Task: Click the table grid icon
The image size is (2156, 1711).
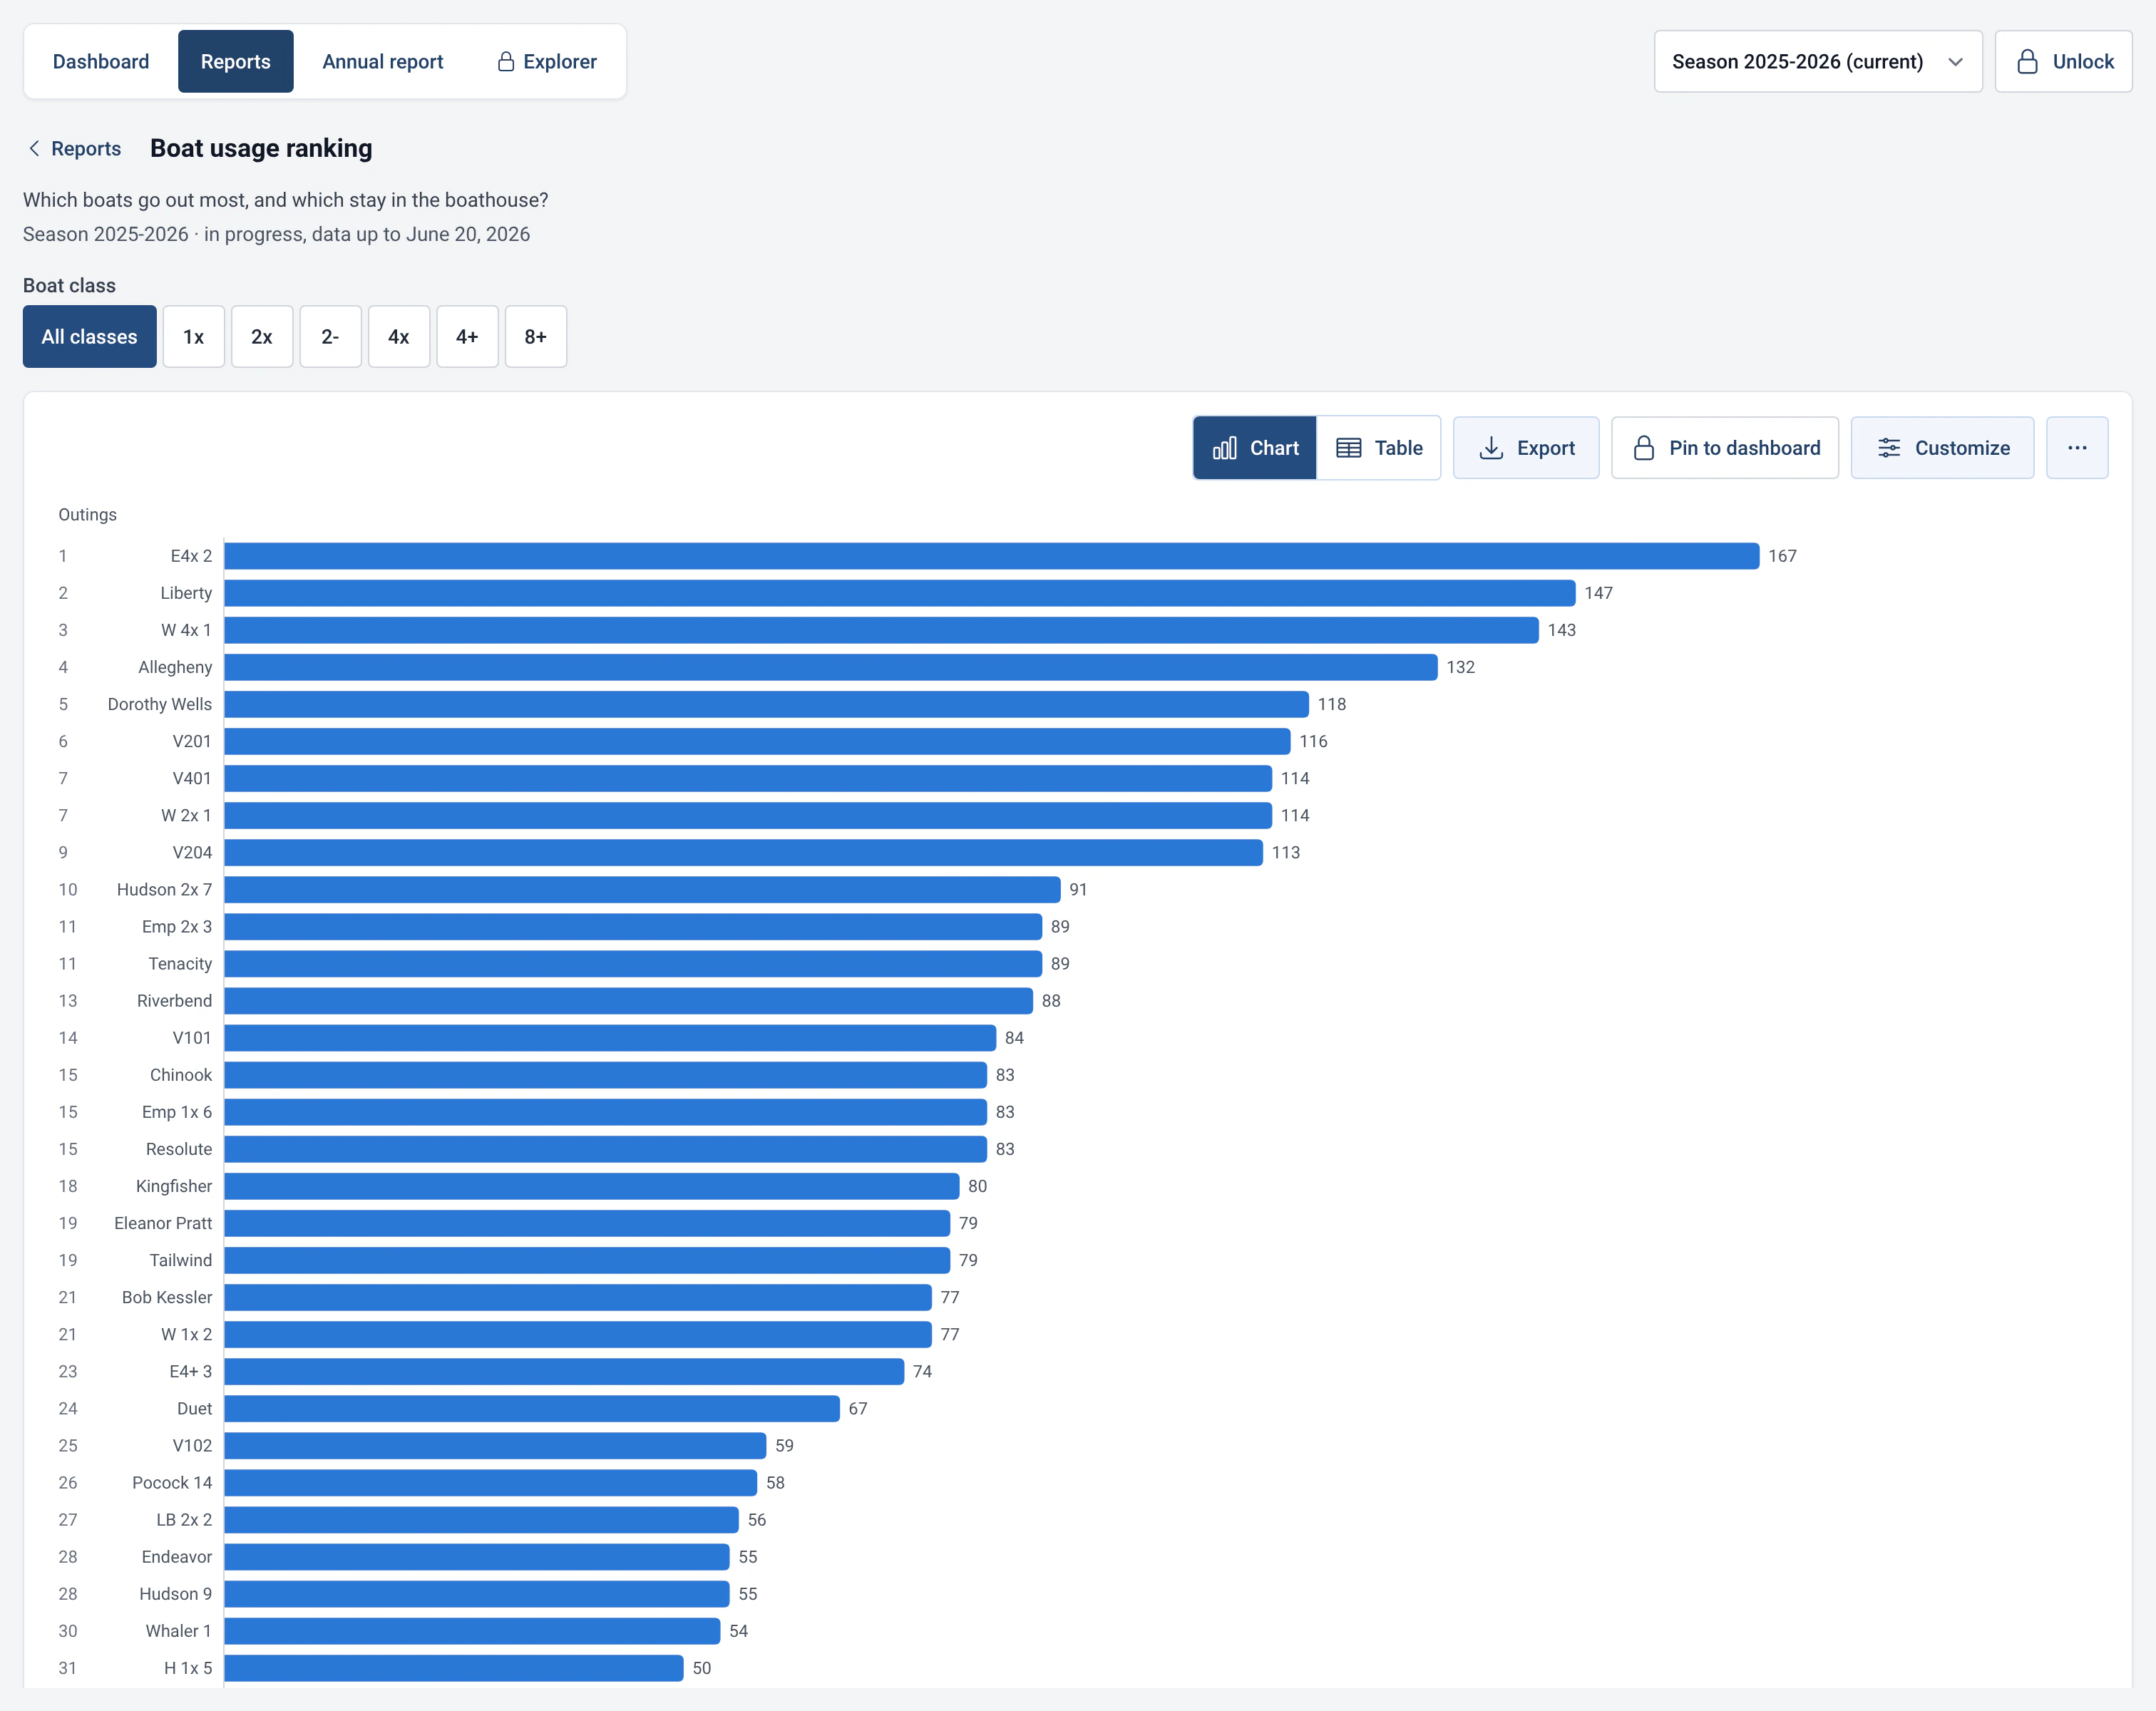Action: click(x=1348, y=448)
